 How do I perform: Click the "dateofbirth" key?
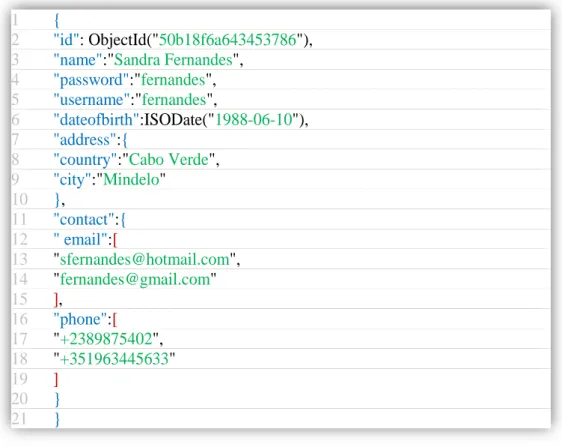pos(96,120)
